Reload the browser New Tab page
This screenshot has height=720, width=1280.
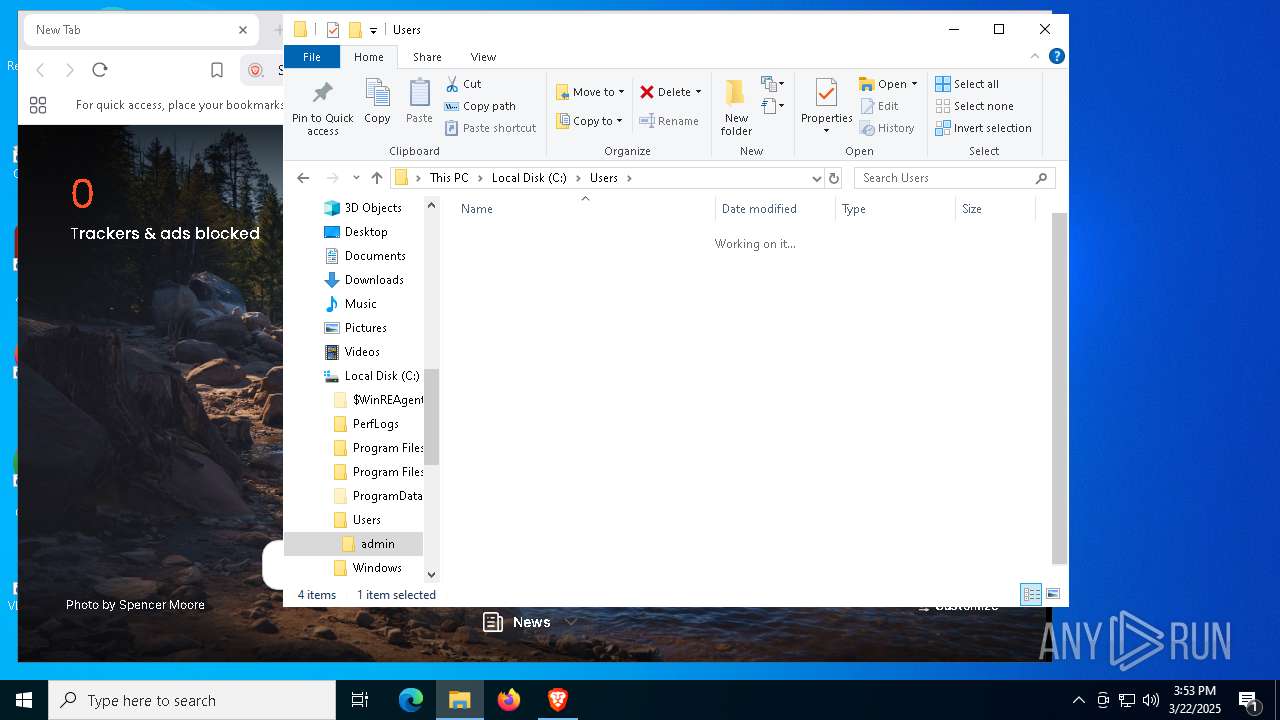99,70
